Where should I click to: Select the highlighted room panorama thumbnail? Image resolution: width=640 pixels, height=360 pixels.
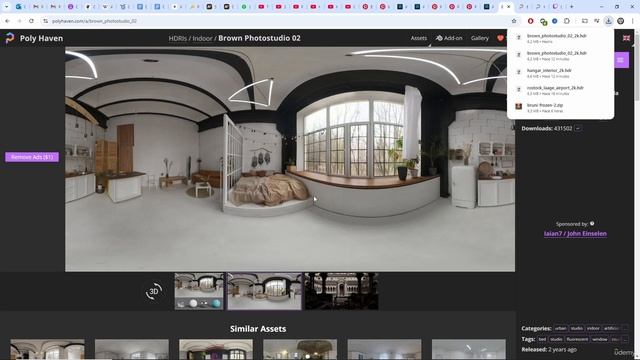click(264, 291)
